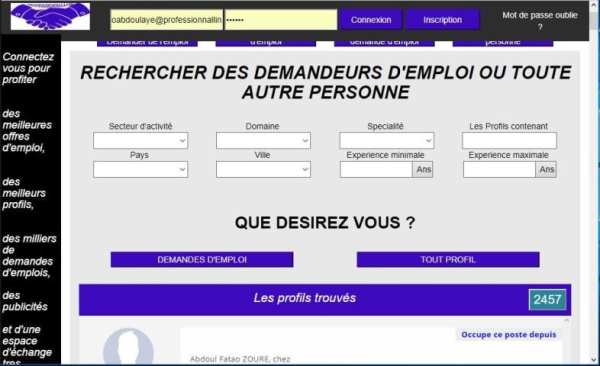Click the Les Profils contenant text field
This screenshot has height=366, width=600.
click(x=509, y=141)
